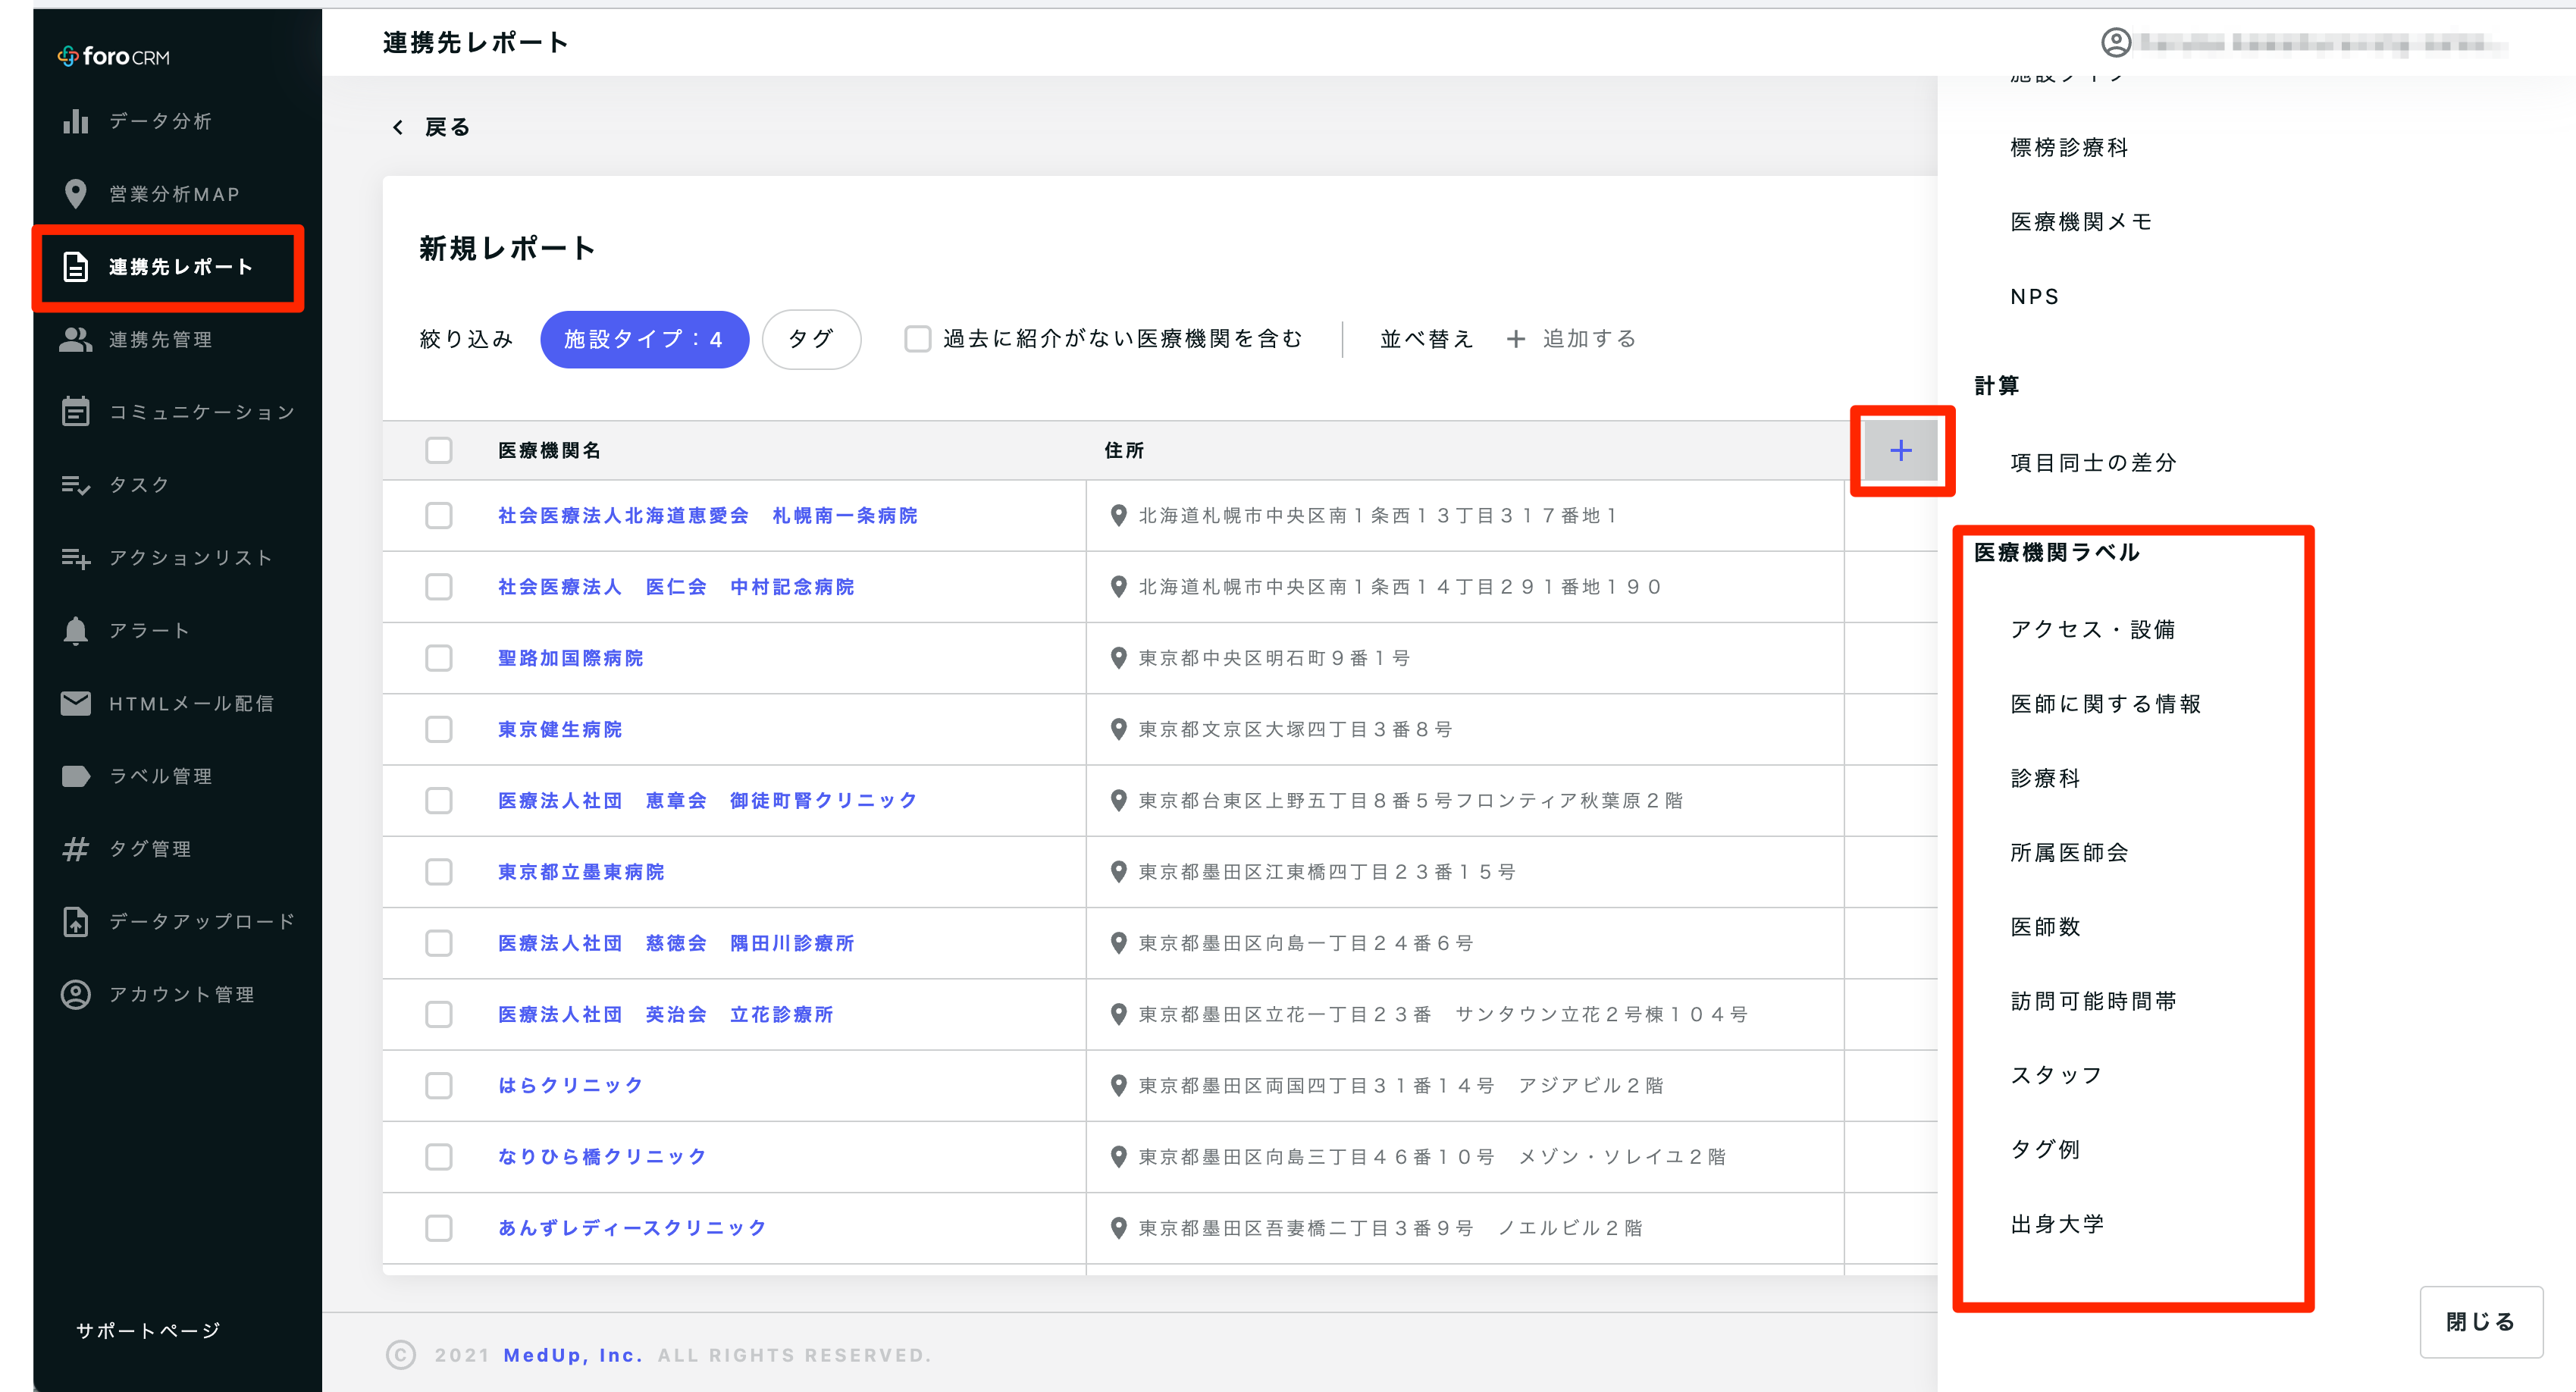Check the 隅田川診療所 row checkbox
Viewport: 2576px width, 1392px height.
coord(439,943)
